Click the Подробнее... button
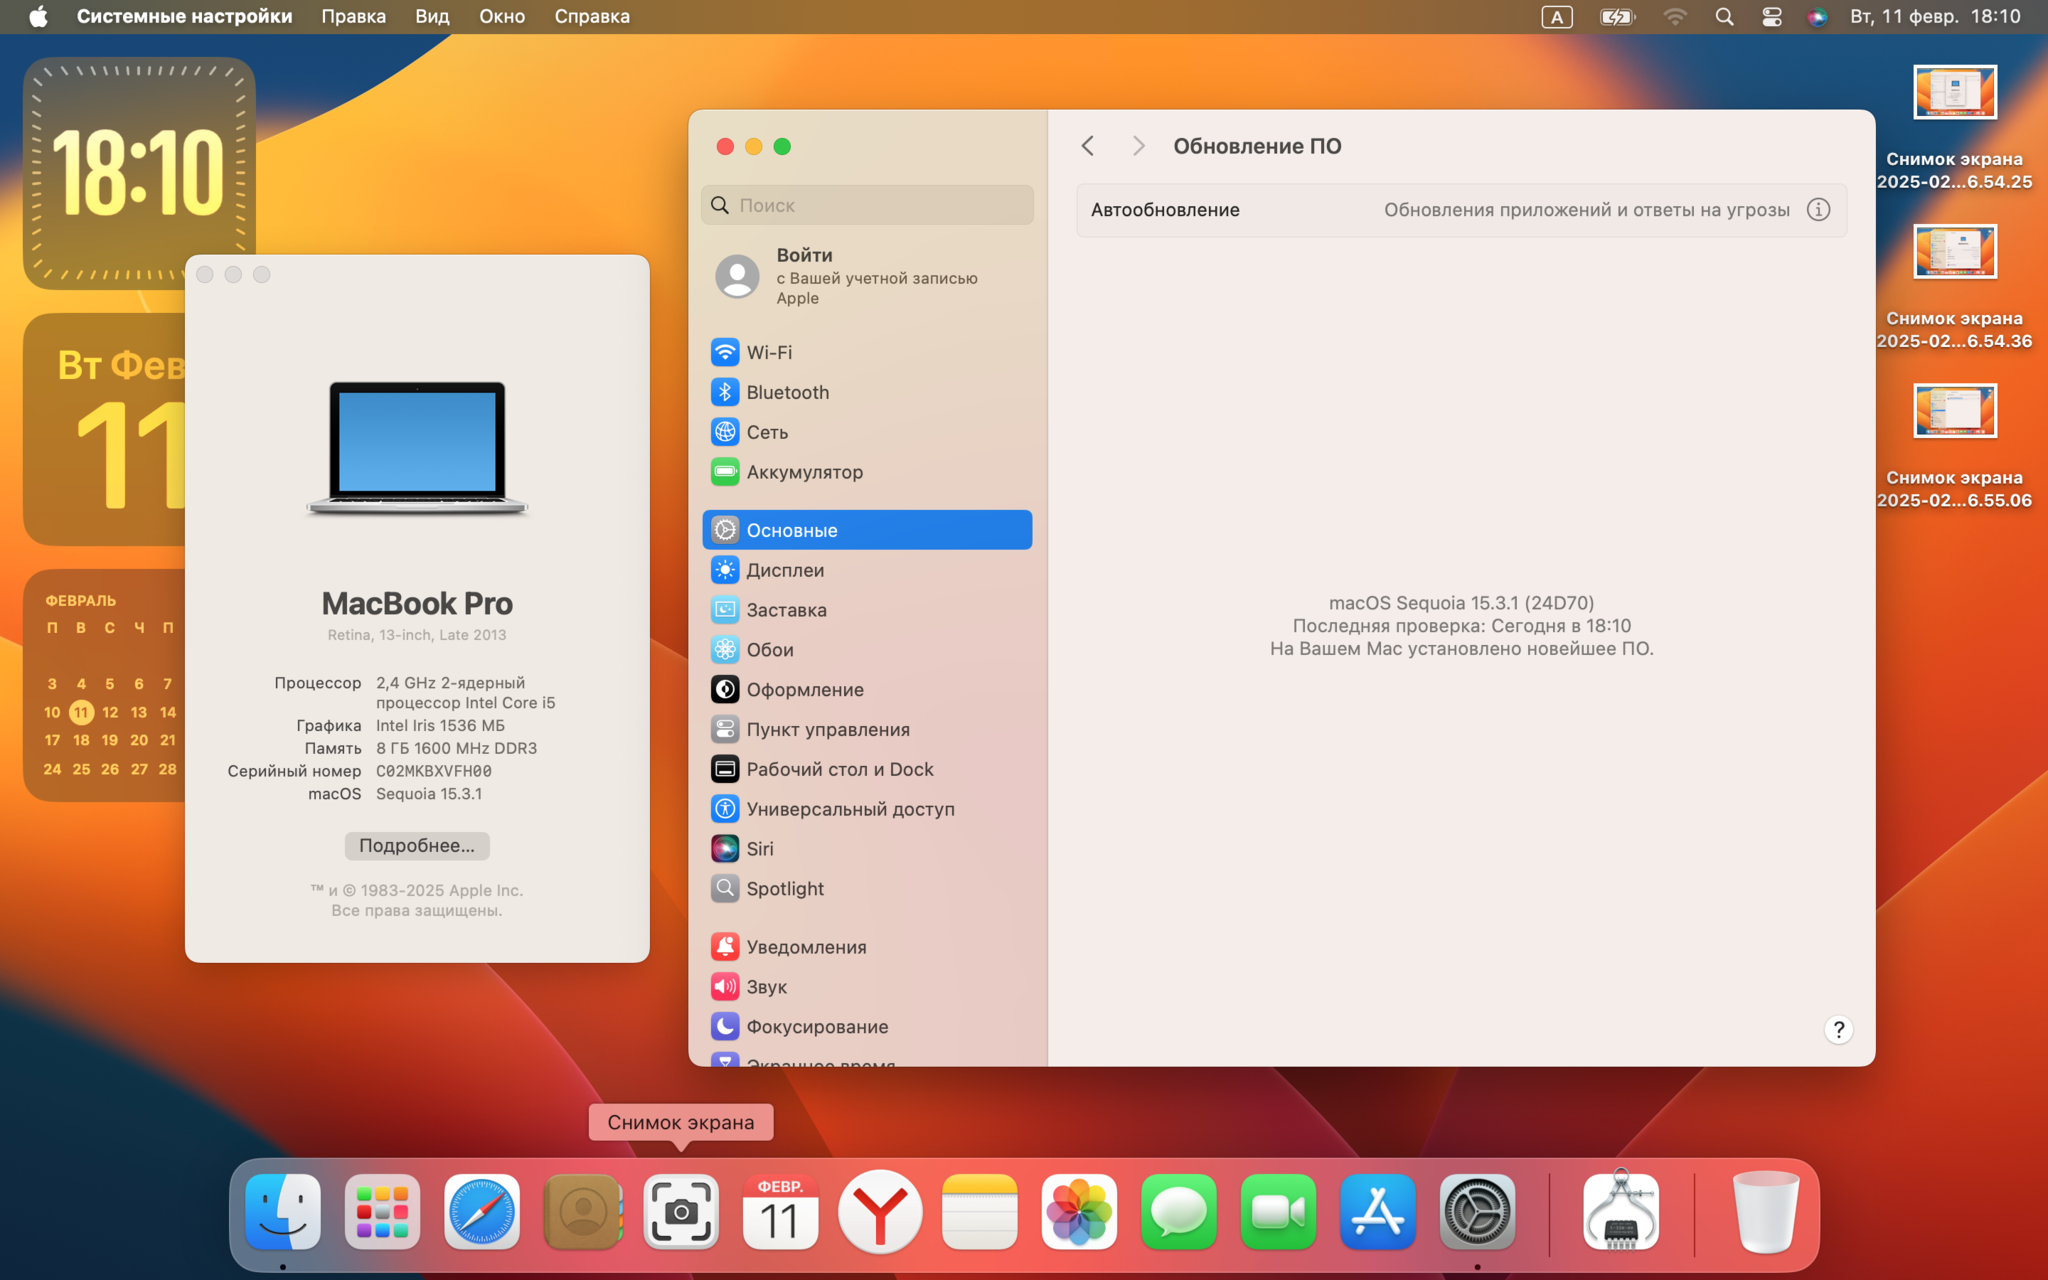This screenshot has width=2048, height=1280. 417,846
